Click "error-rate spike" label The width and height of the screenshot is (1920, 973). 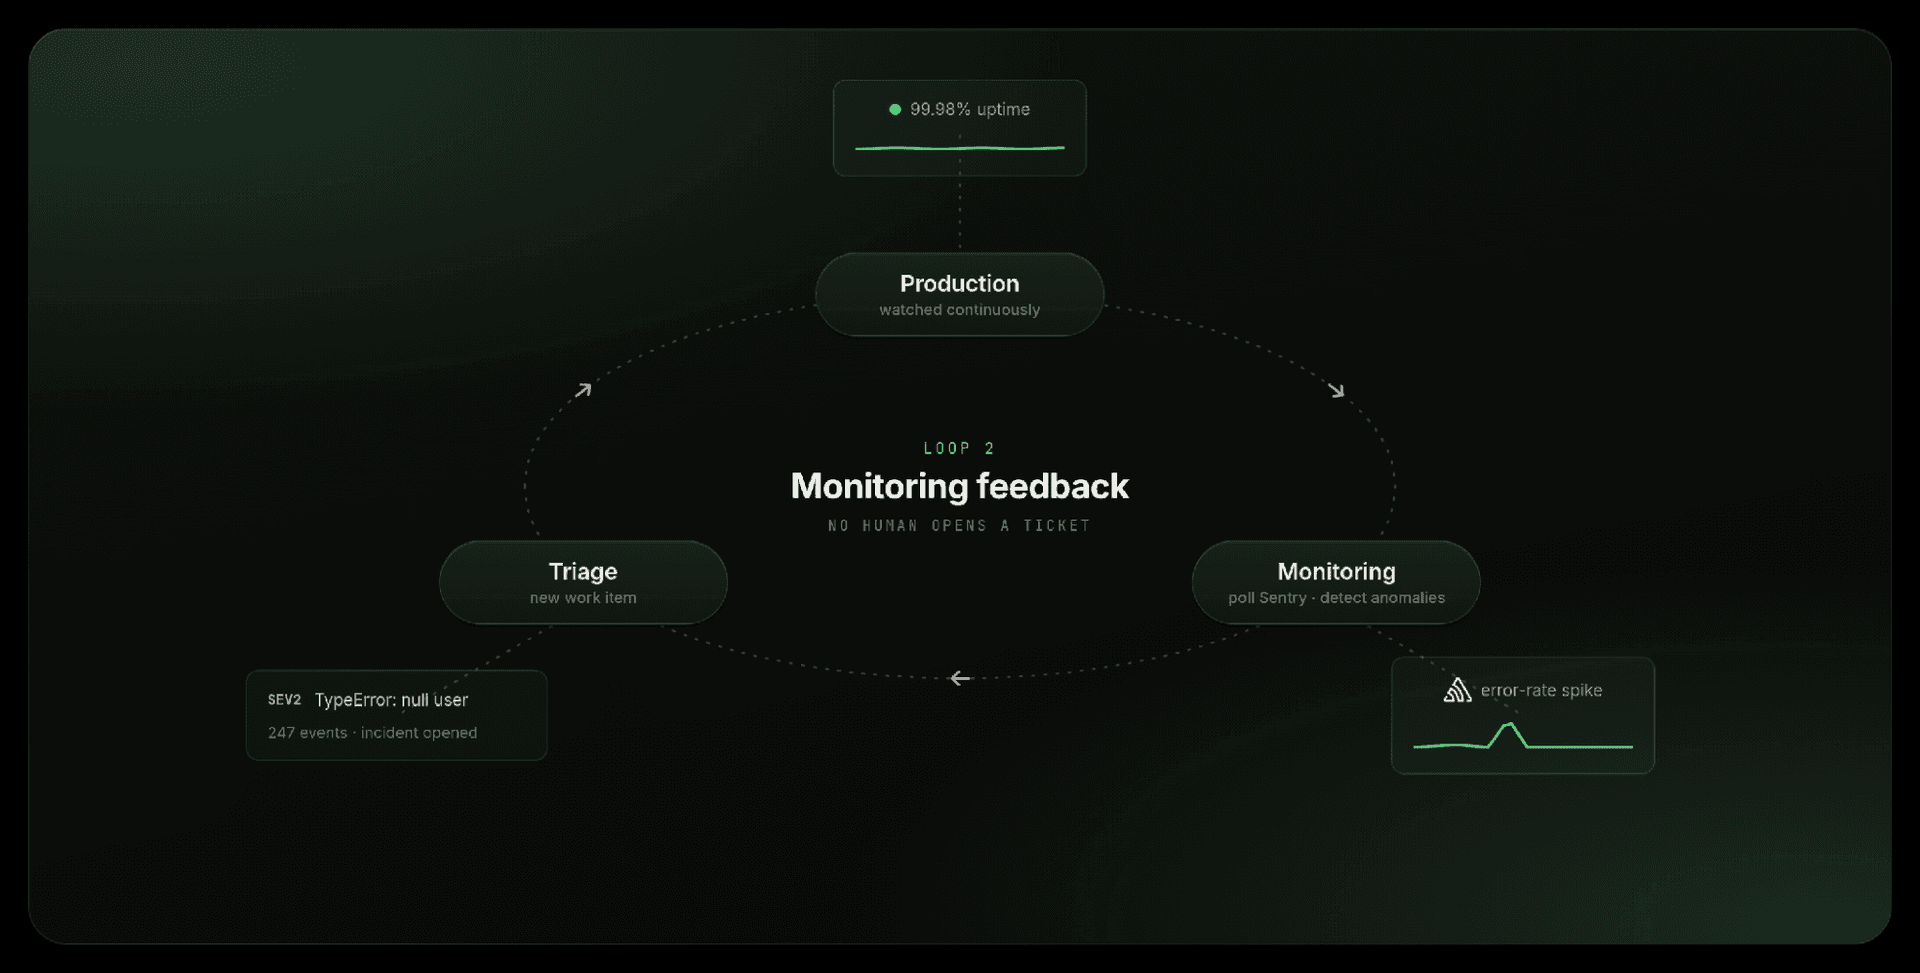tap(1541, 690)
